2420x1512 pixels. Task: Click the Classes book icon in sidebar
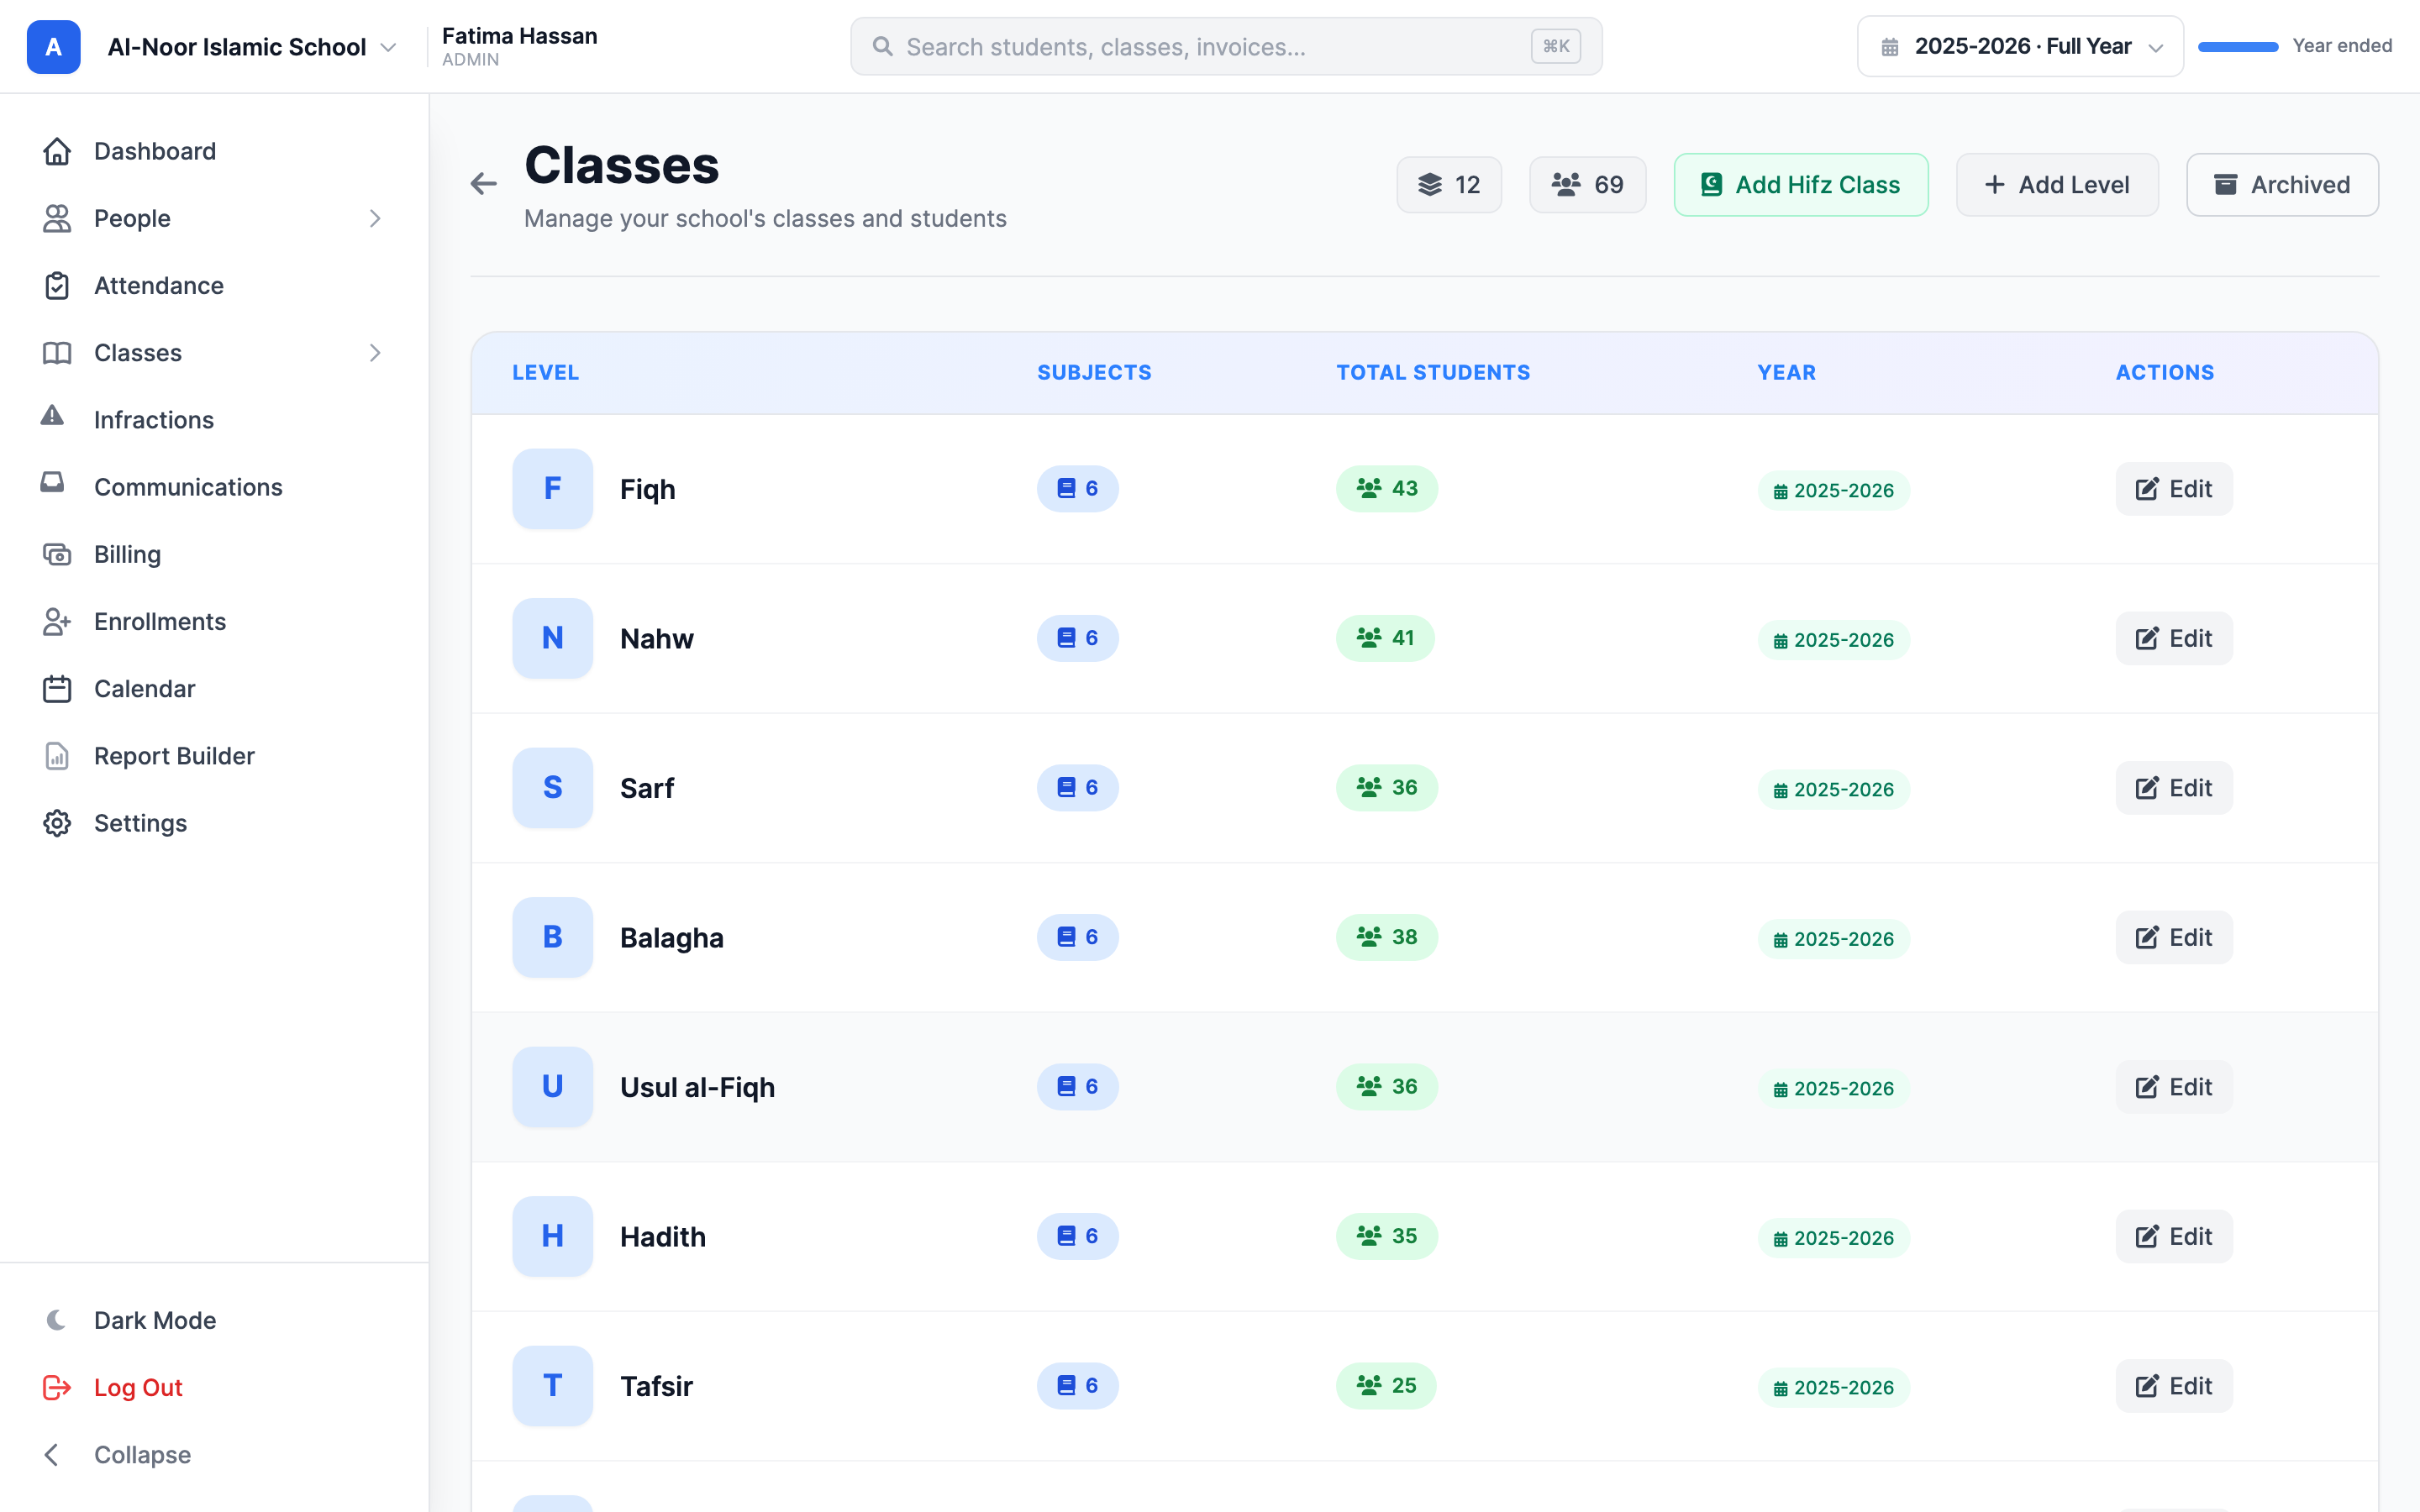tap(57, 352)
